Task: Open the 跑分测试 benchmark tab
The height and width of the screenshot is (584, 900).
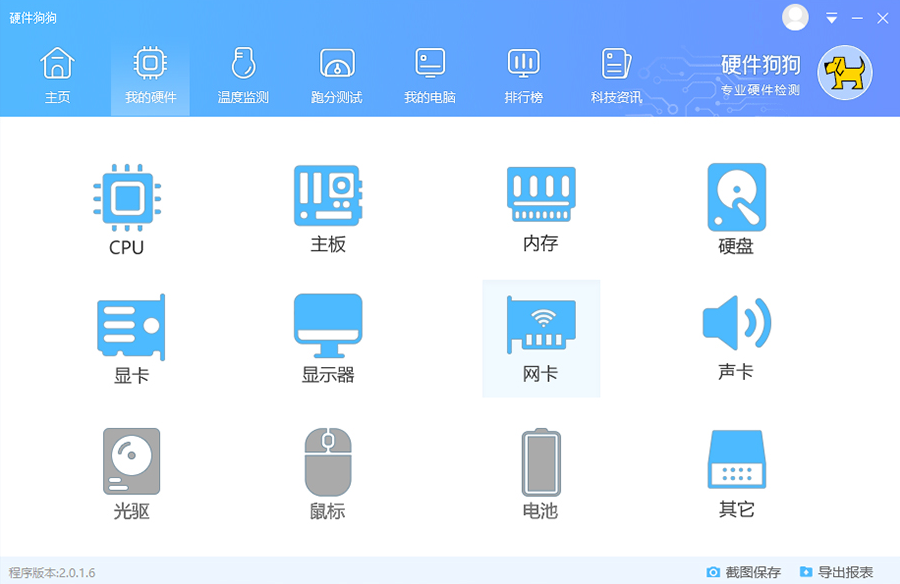Action: (337, 76)
